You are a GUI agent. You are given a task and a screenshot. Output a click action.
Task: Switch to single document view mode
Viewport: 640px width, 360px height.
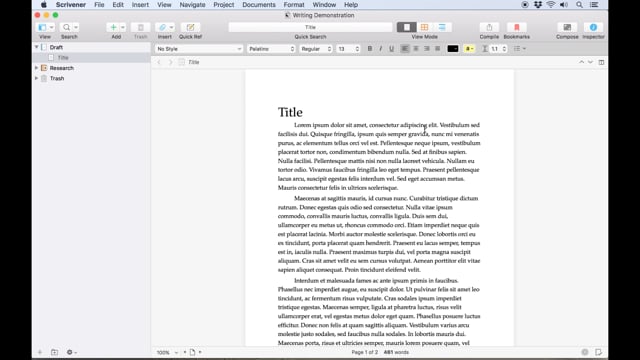click(x=407, y=27)
